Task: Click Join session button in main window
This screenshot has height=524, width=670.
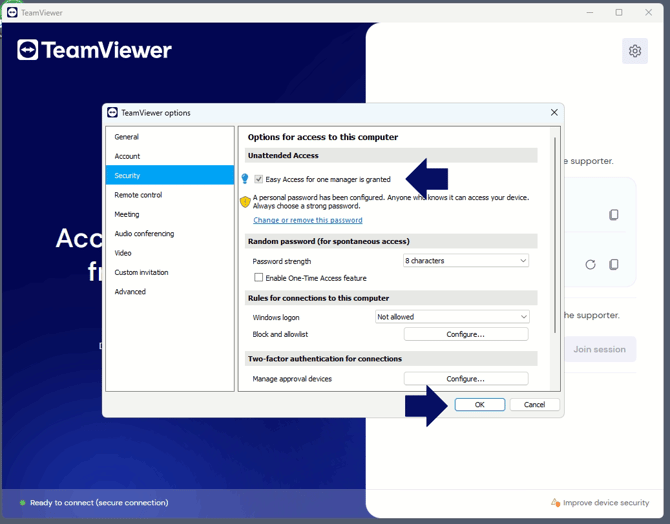Action: (599, 349)
